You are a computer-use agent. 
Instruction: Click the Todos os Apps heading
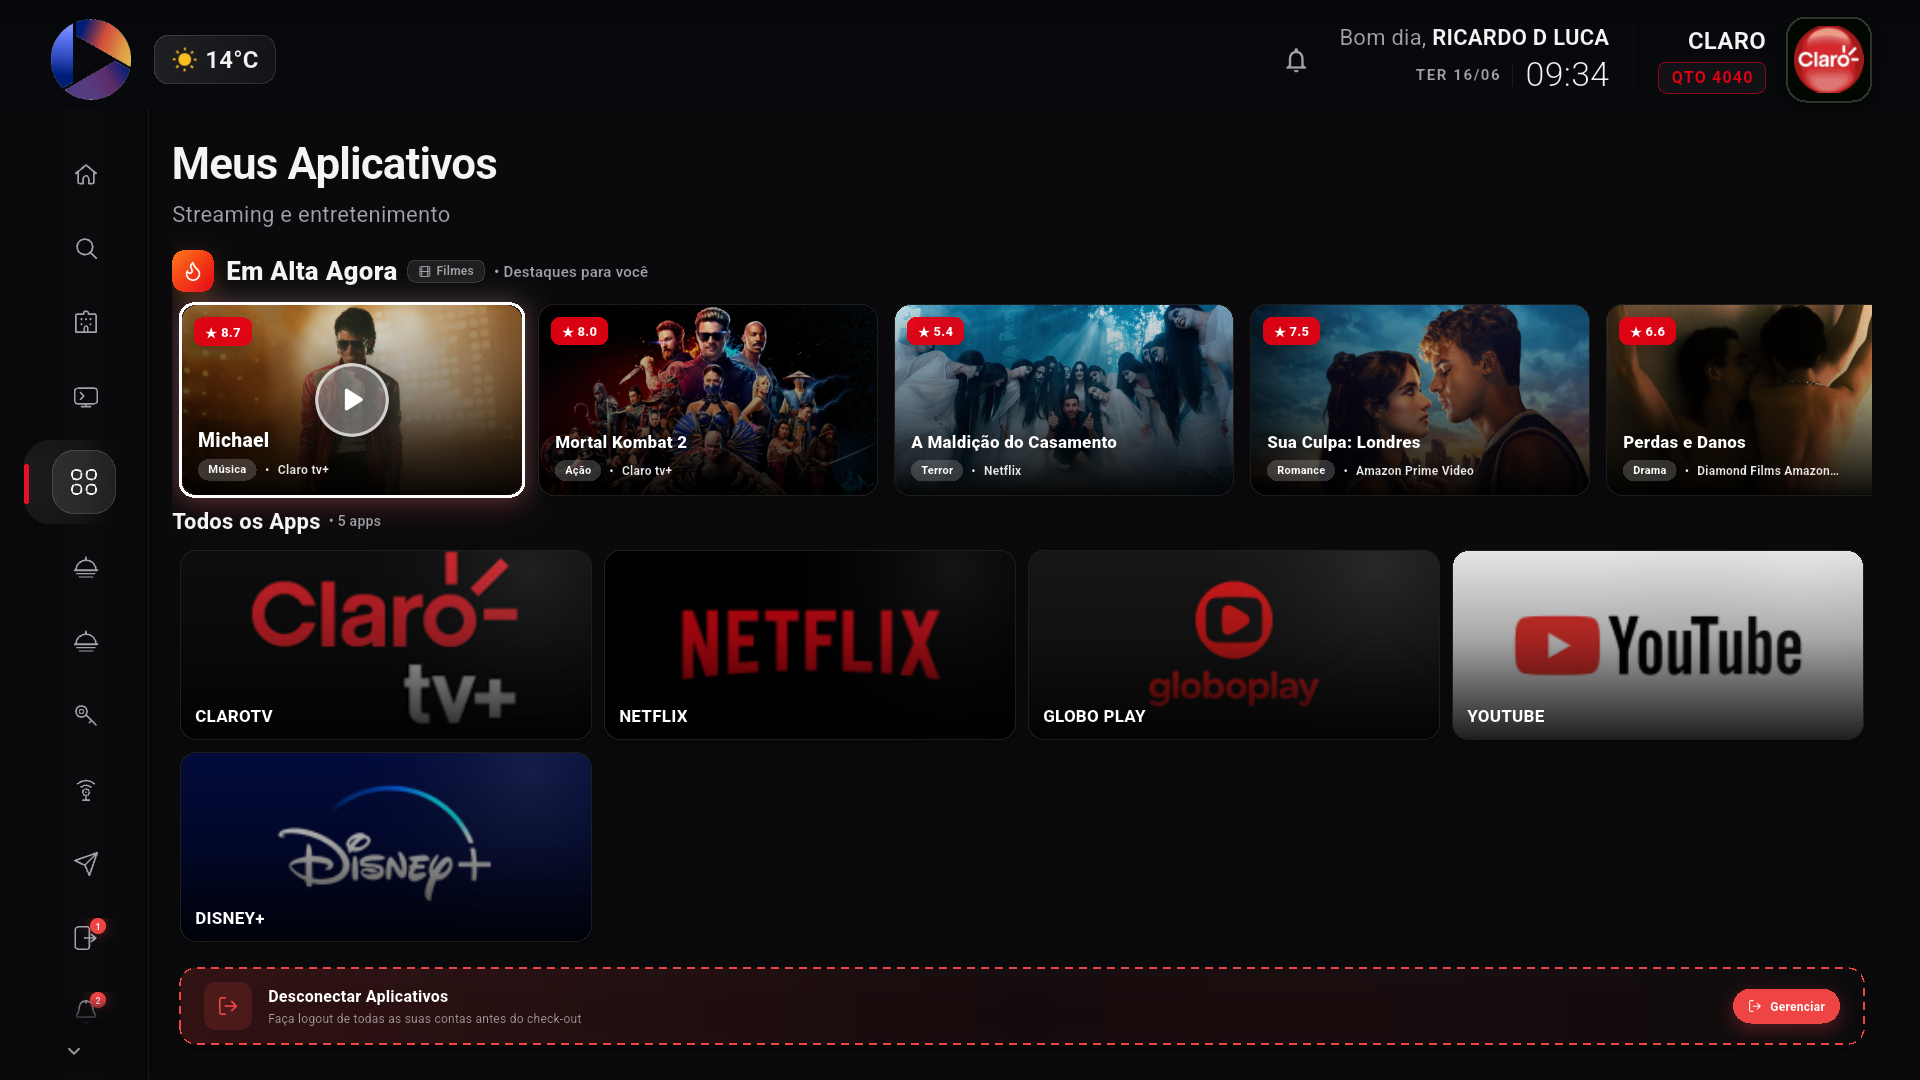tap(246, 522)
